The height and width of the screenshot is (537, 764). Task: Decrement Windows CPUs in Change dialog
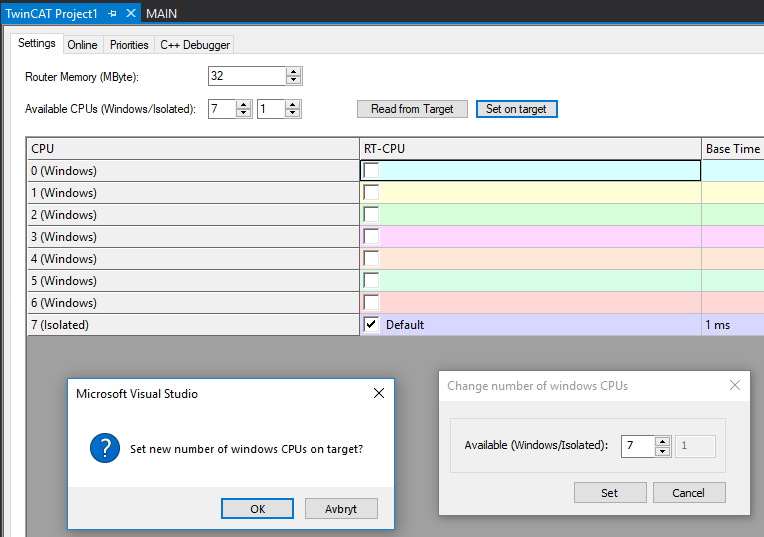662,451
